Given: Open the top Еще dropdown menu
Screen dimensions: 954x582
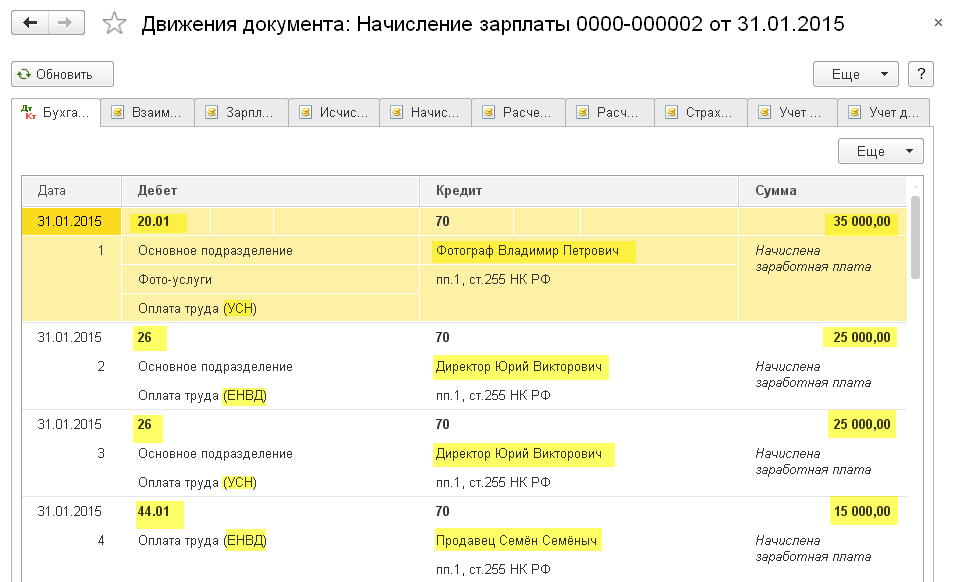Looking at the screenshot, I should coord(856,74).
